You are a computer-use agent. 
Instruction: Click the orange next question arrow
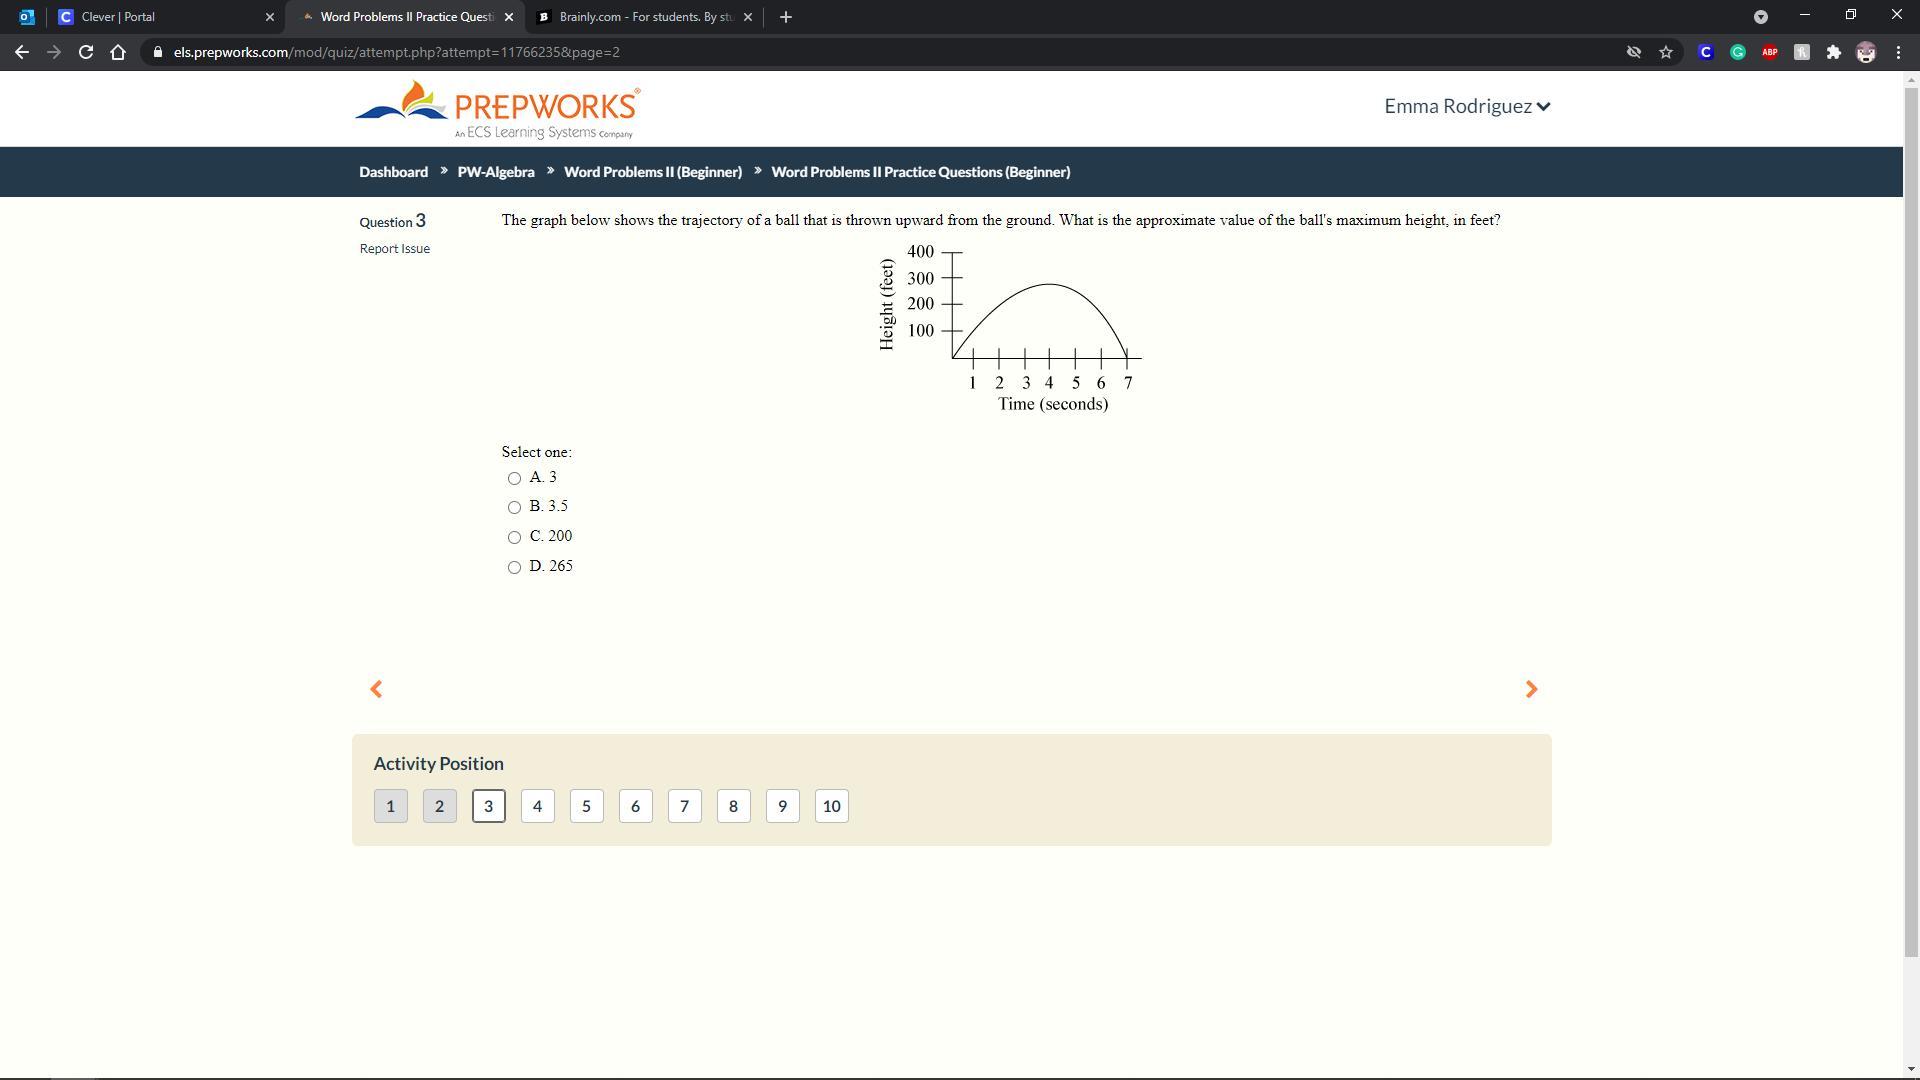point(1531,689)
